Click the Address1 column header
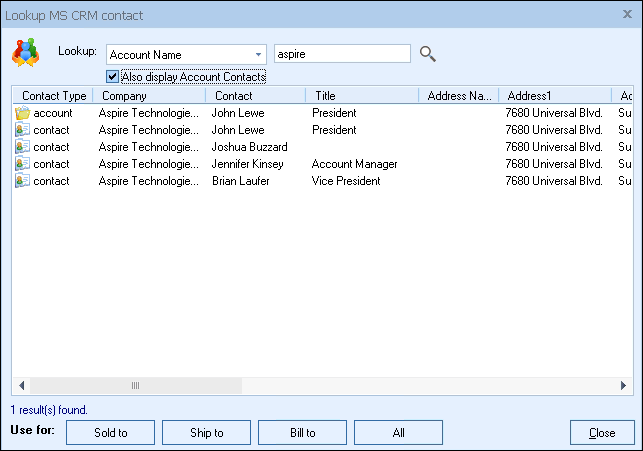643x451 pixels. [555, 96]
